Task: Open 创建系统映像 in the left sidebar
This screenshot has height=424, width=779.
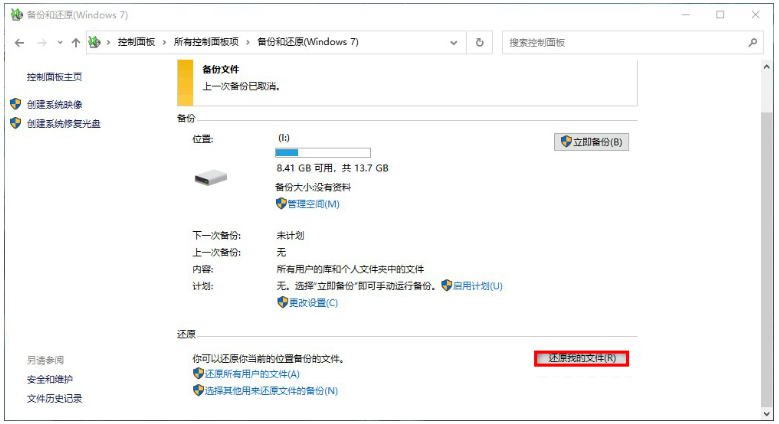Action: (55, 104)
